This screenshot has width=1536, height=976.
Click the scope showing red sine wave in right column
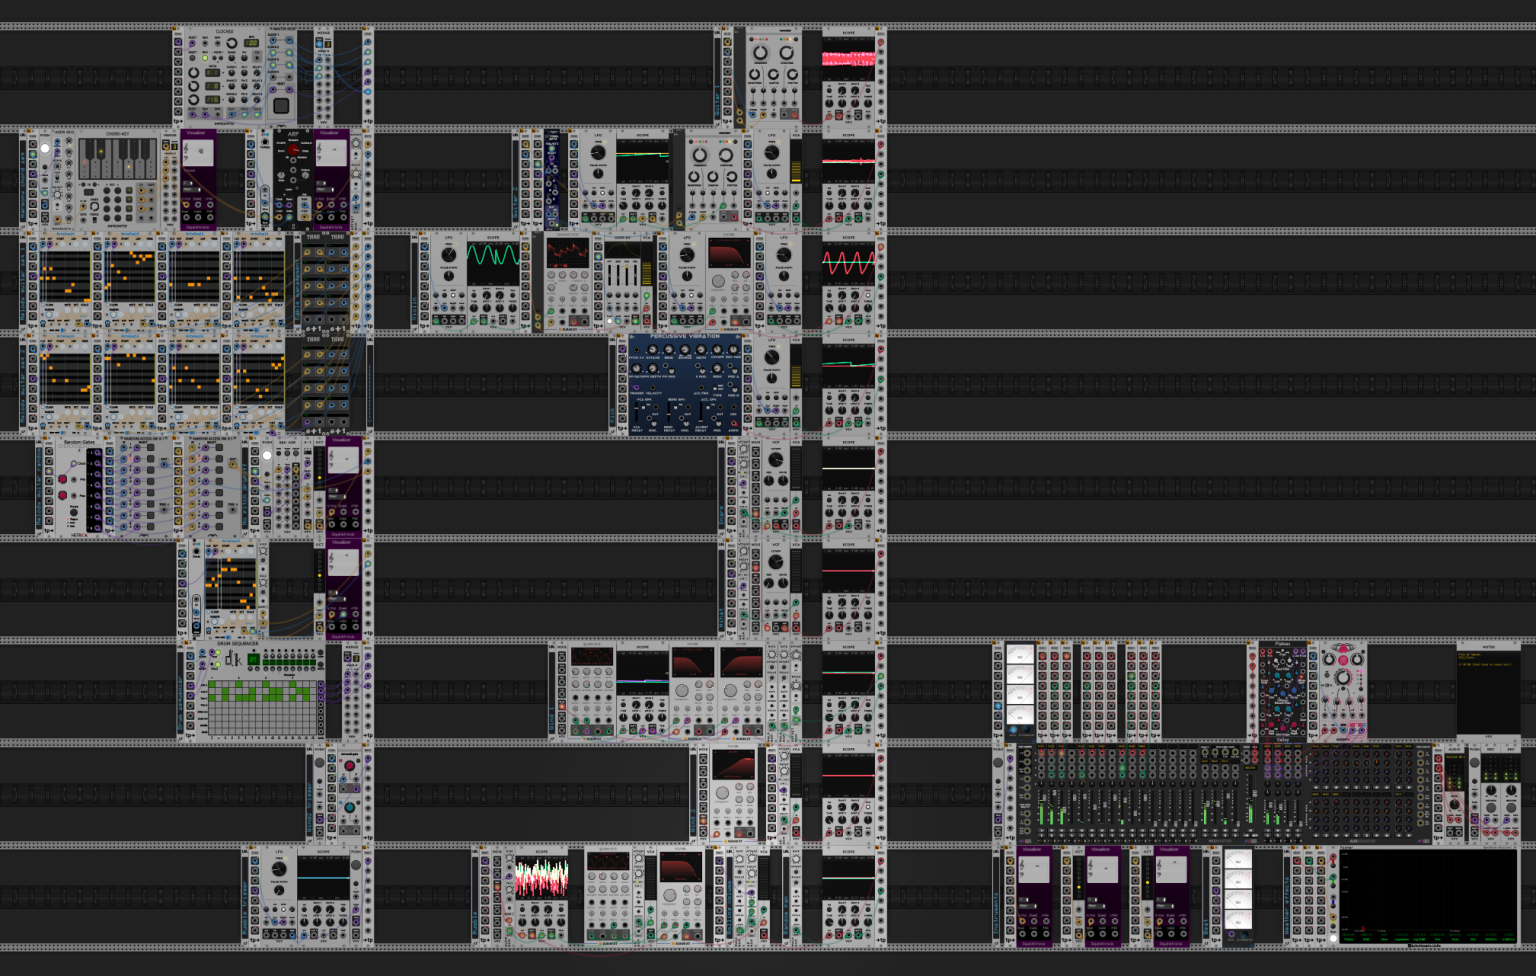(849, 262)
